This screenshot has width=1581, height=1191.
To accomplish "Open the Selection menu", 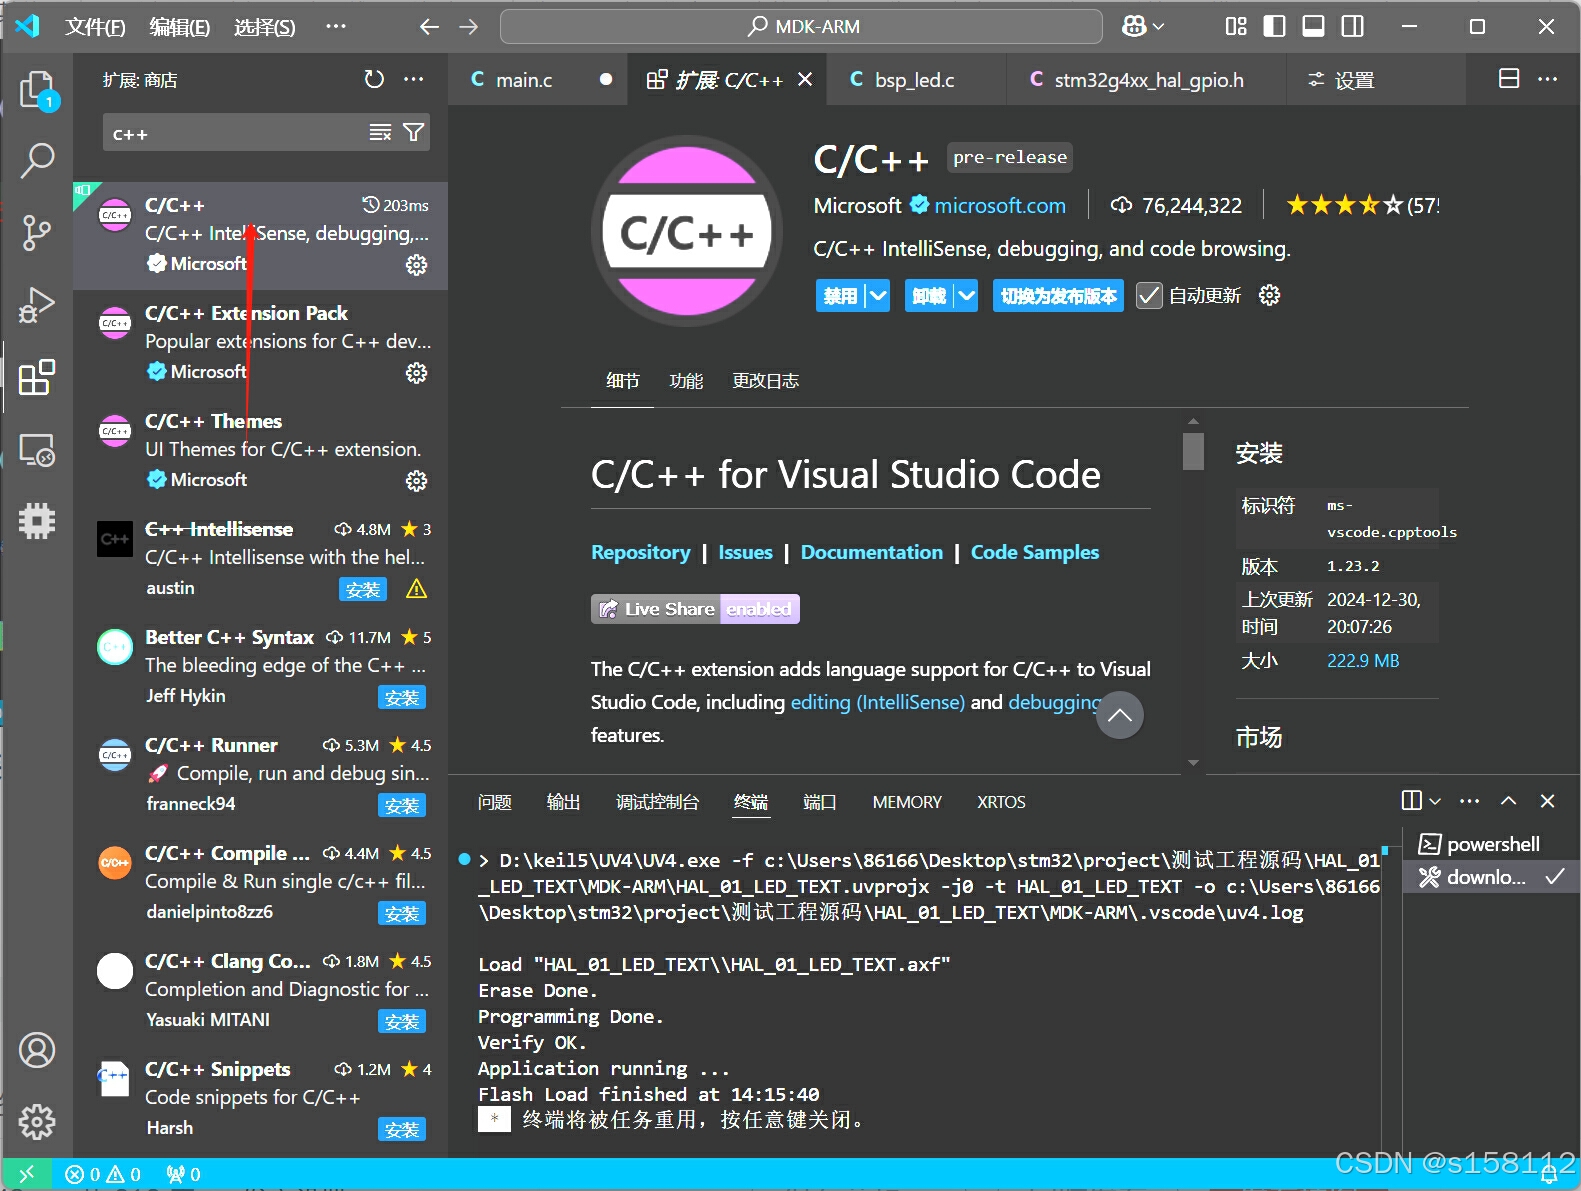I will pos(264,27).
